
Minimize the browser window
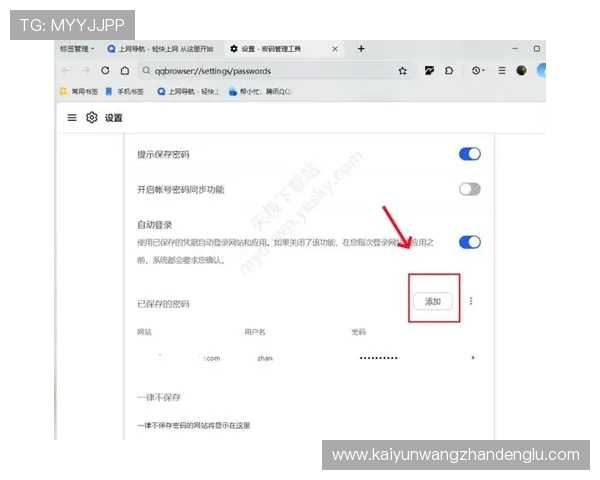[515, 49]
